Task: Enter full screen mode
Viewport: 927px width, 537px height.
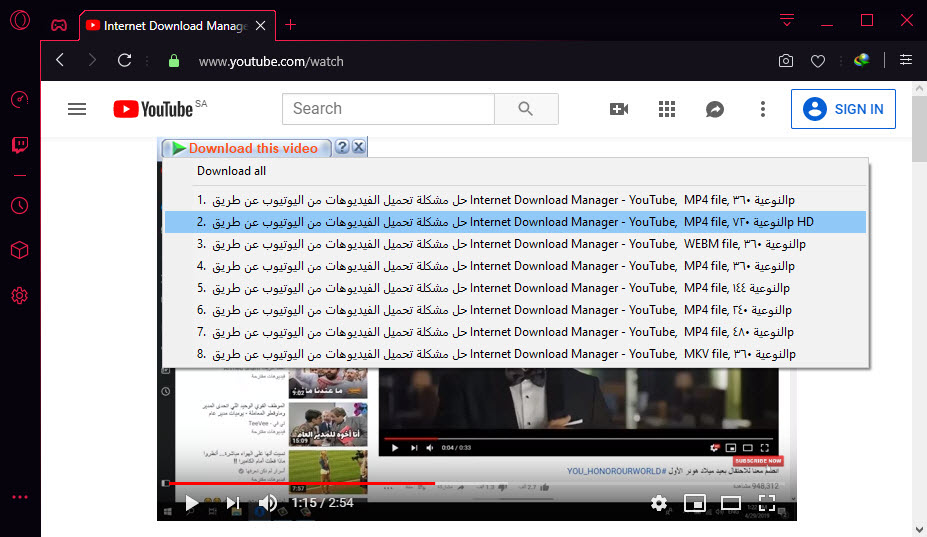Action: [x=767, y=503]
